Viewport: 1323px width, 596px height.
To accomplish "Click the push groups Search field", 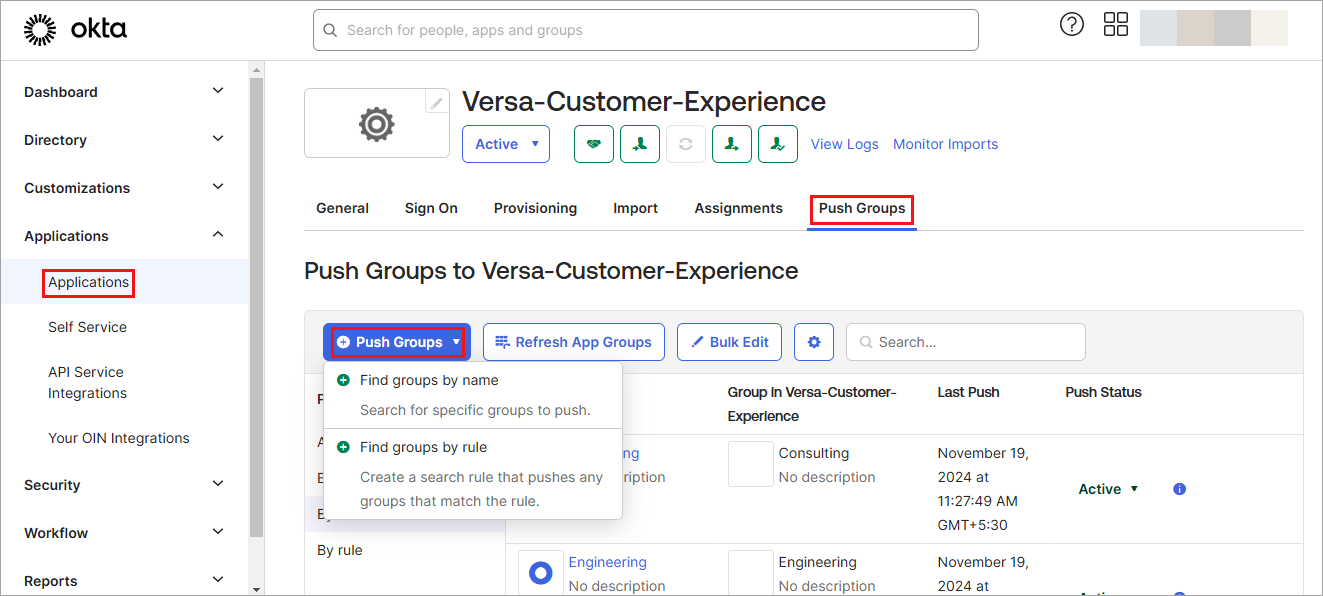I will click(x=975, y=342).
